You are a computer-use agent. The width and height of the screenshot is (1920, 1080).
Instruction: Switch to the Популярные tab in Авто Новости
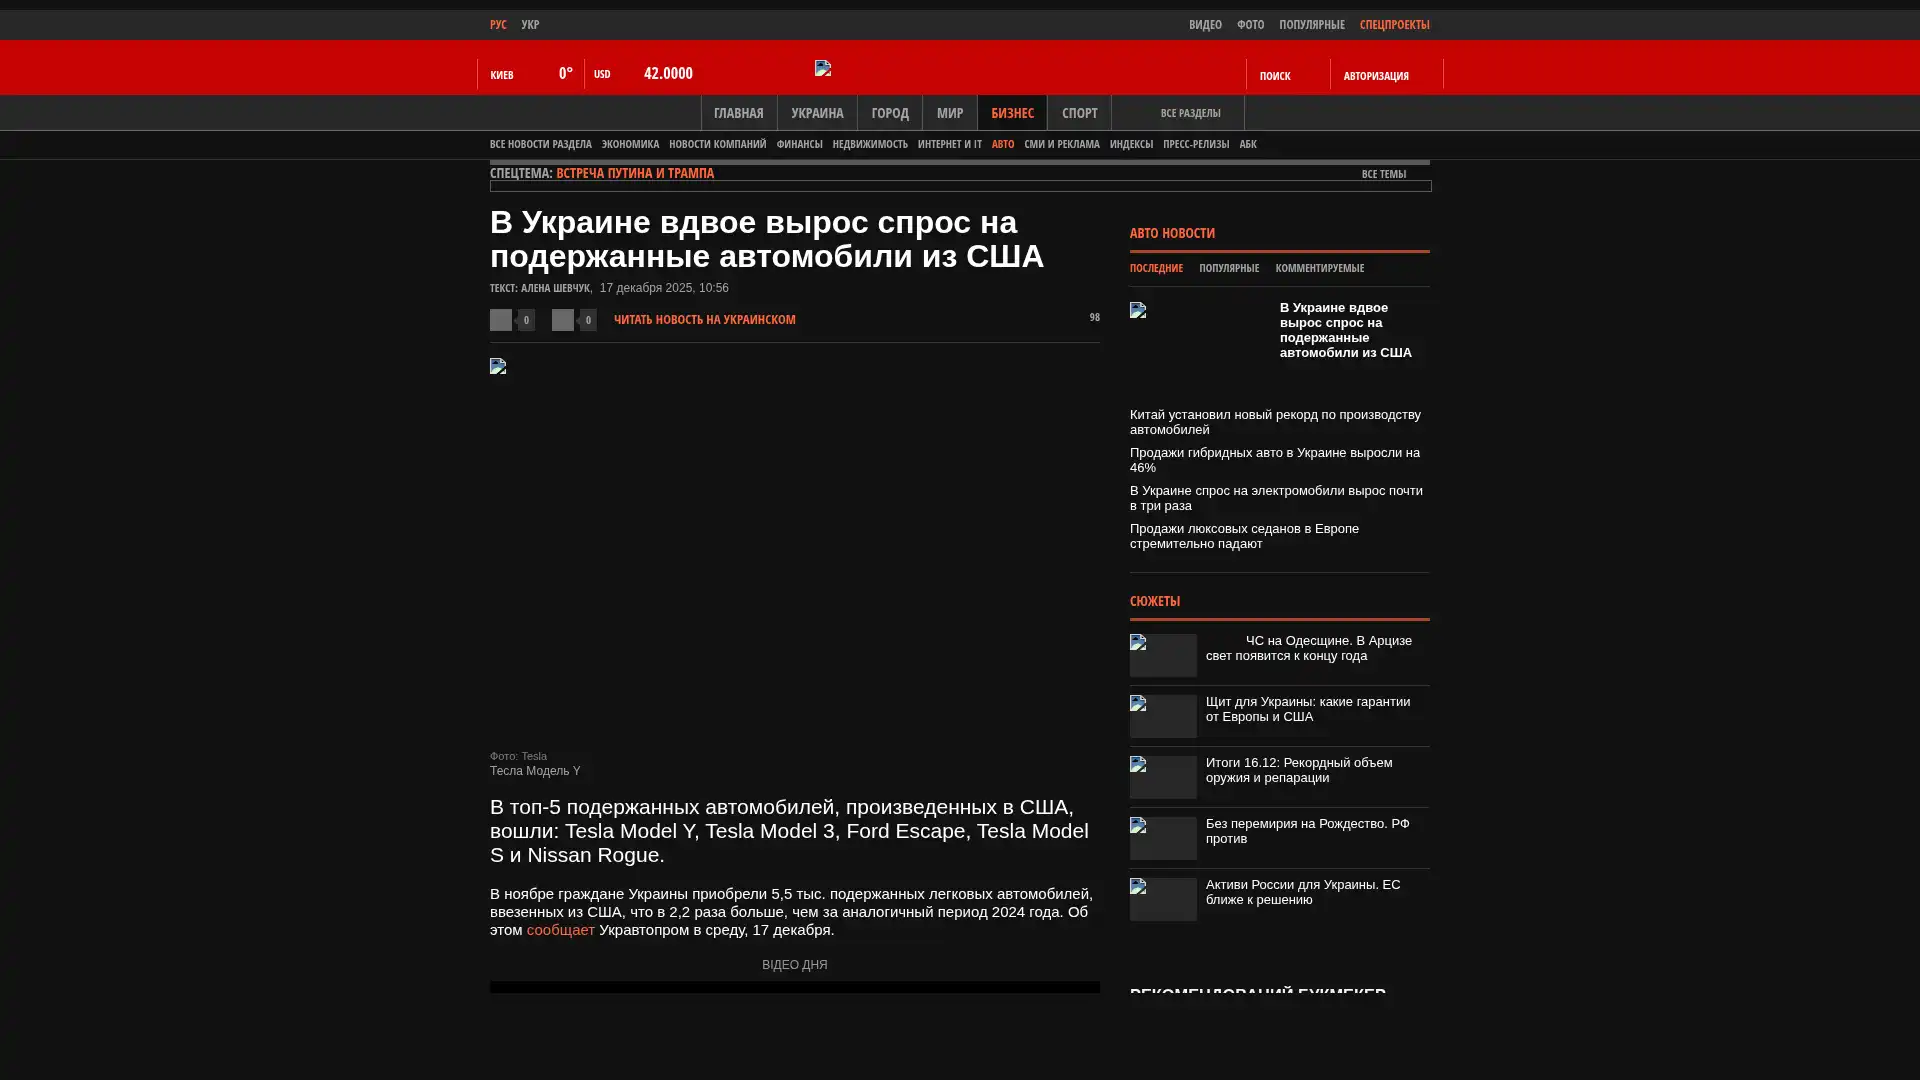tap(1228, 268)
